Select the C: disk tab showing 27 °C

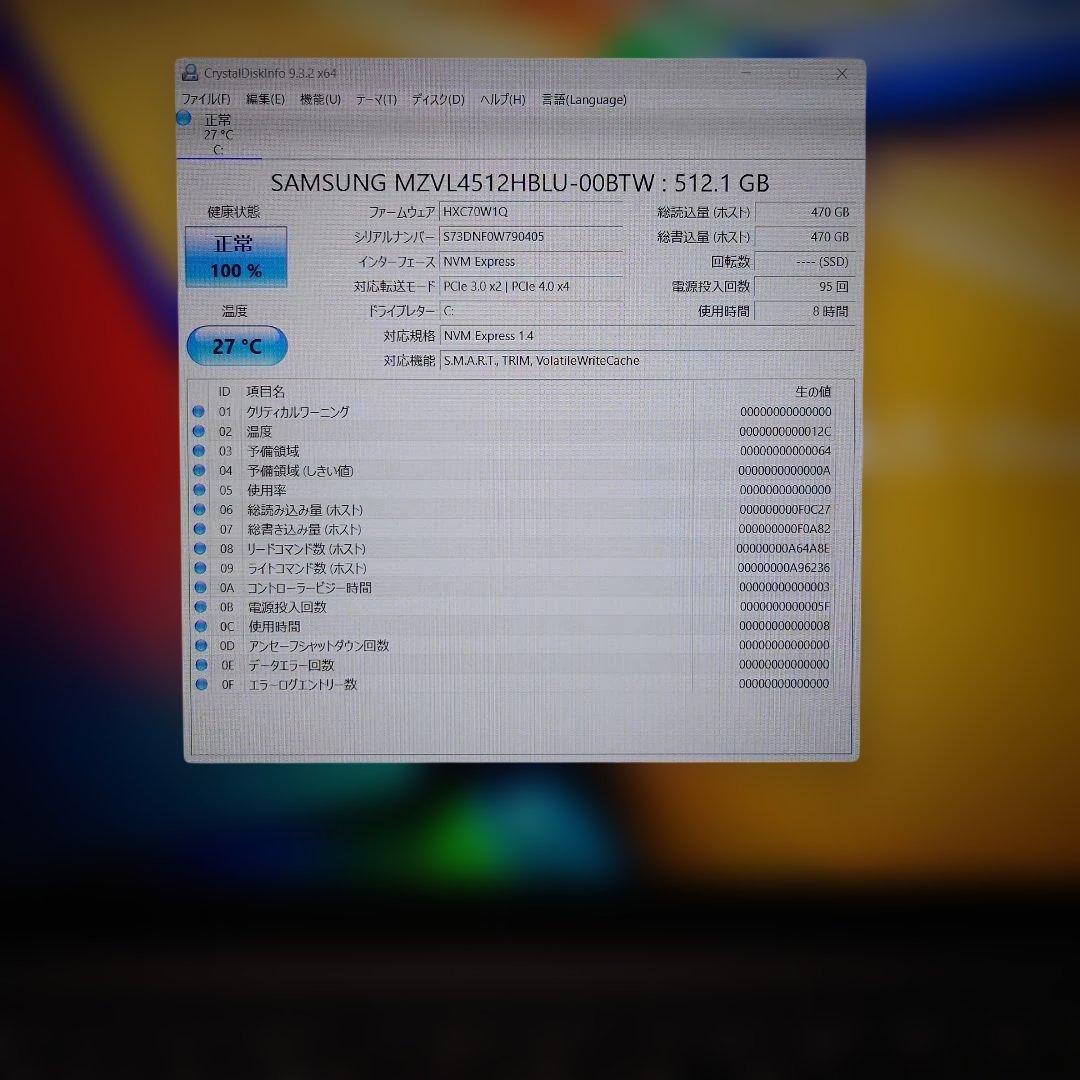(218, 134)
